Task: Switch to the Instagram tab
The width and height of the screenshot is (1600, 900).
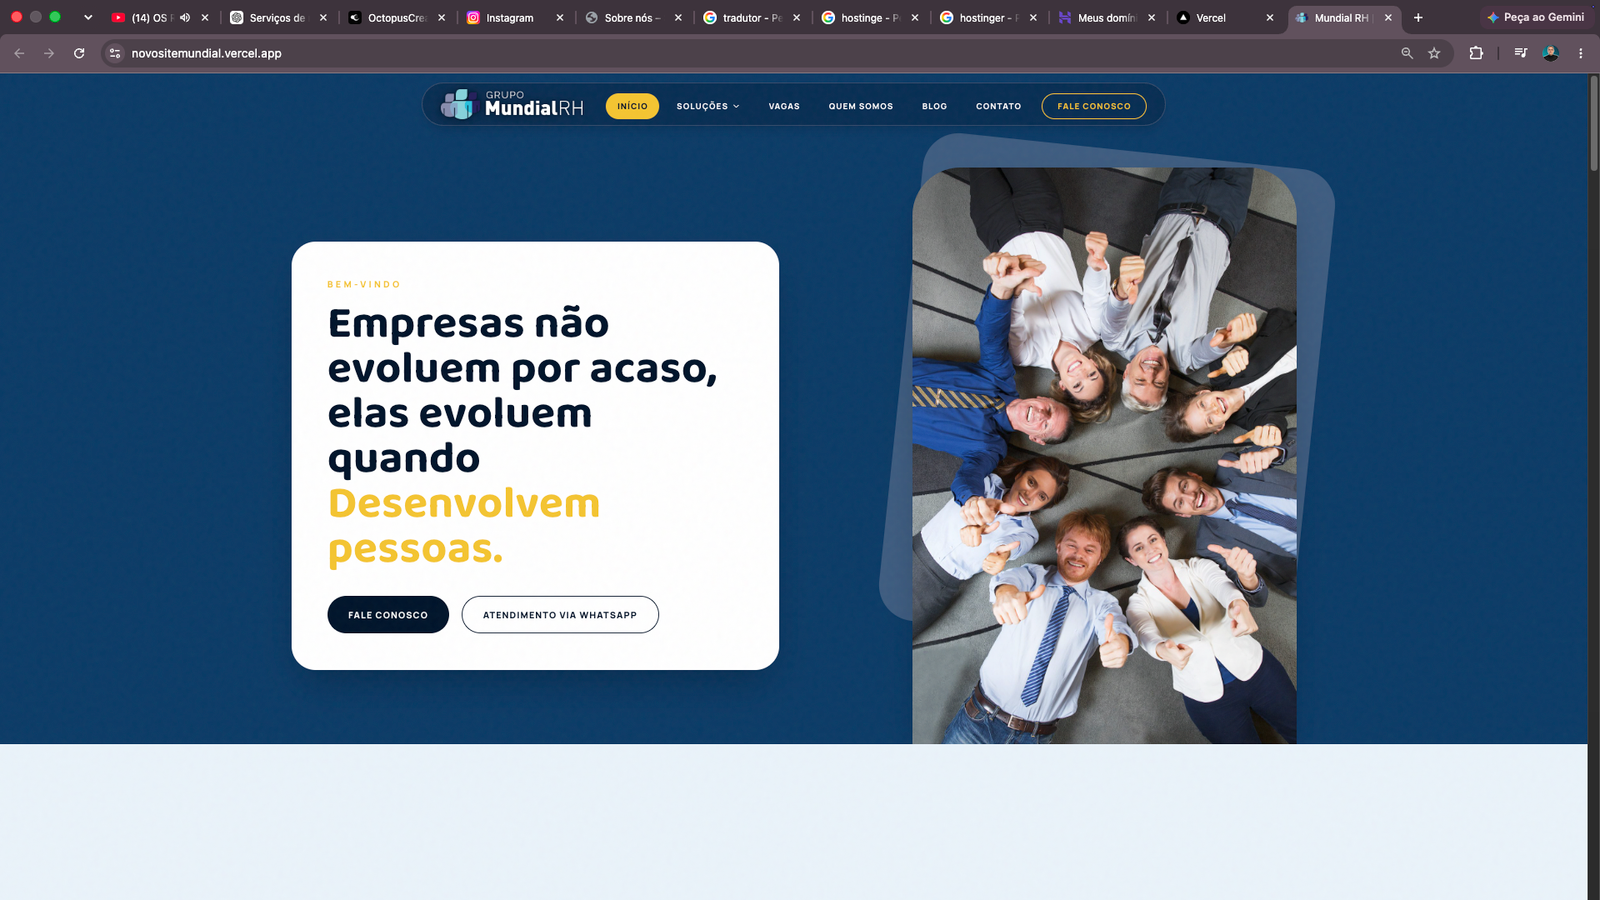Action: [x=510, y=18]
